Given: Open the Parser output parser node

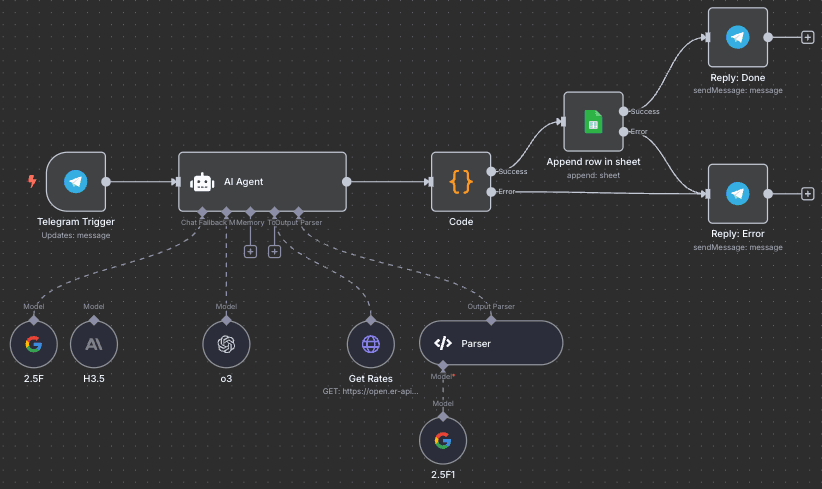Looking at the screenshot, I should [x=491, y=343].
